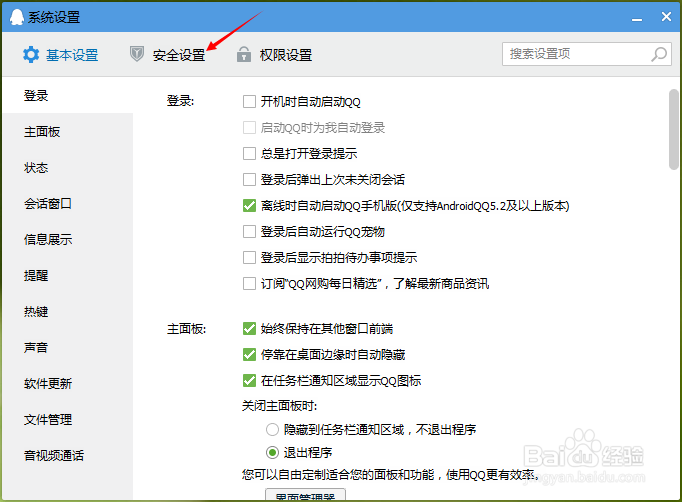Switch to the 权限设置 tab

[x=274, y=55]
